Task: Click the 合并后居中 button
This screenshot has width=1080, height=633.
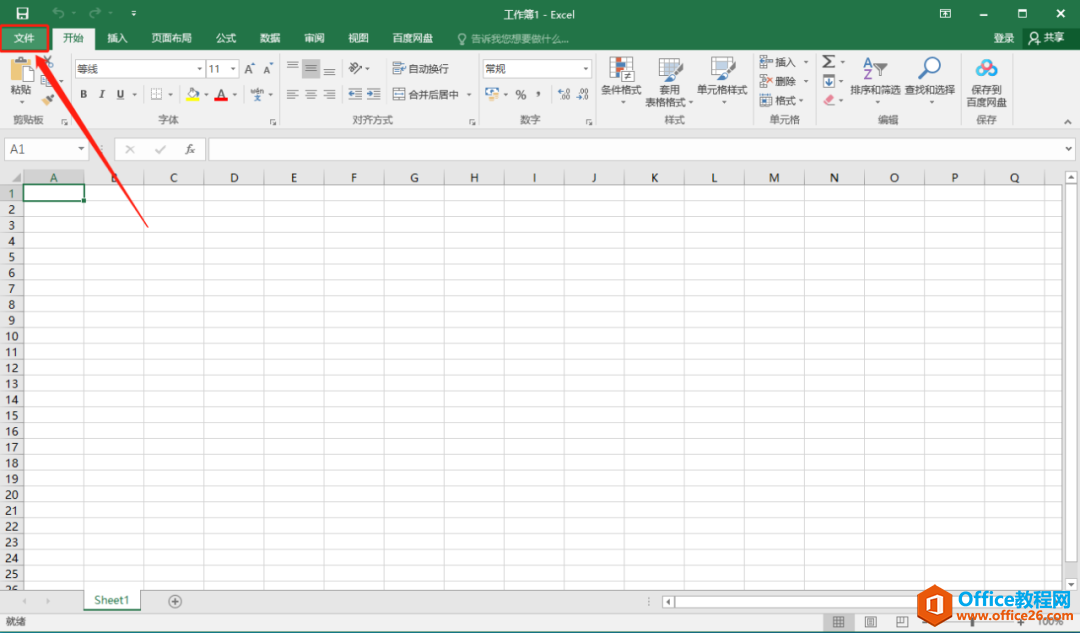Action: pos(426,94)
